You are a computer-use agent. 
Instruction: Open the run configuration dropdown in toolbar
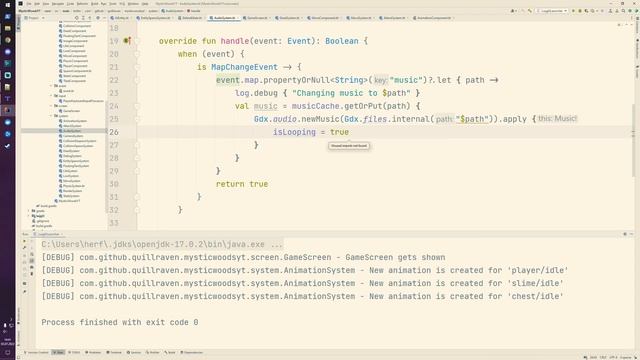(552, 11)
